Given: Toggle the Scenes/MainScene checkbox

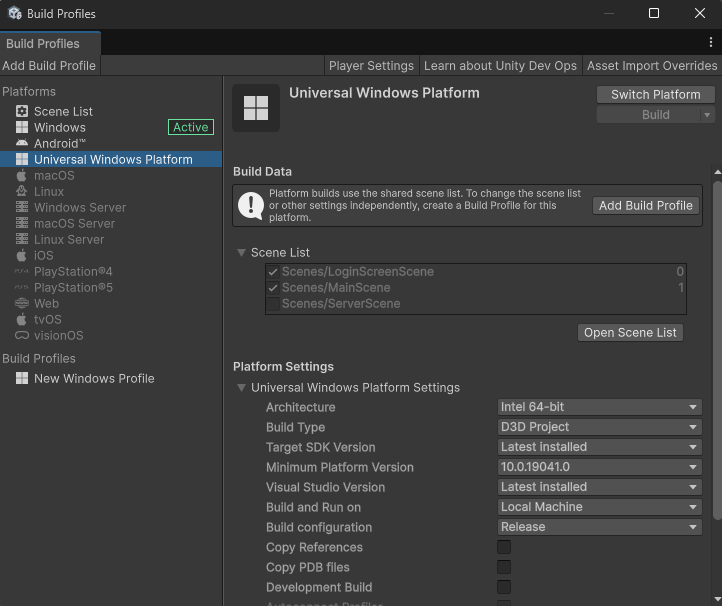Looking at the screenshot, I should click(x=273, y=288).
